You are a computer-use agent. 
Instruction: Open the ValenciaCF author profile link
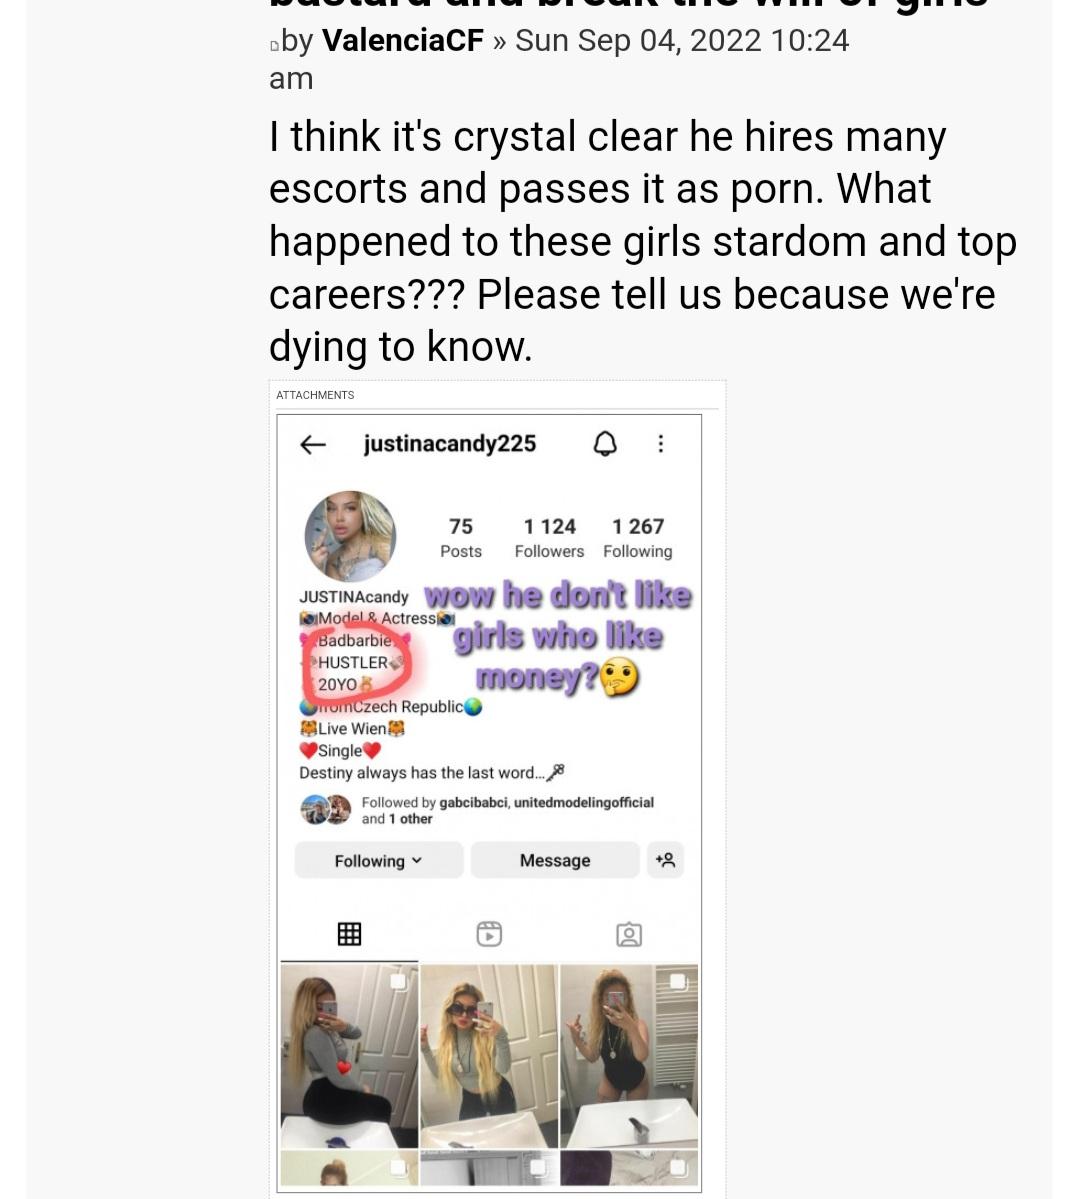(x=402, y=41)
